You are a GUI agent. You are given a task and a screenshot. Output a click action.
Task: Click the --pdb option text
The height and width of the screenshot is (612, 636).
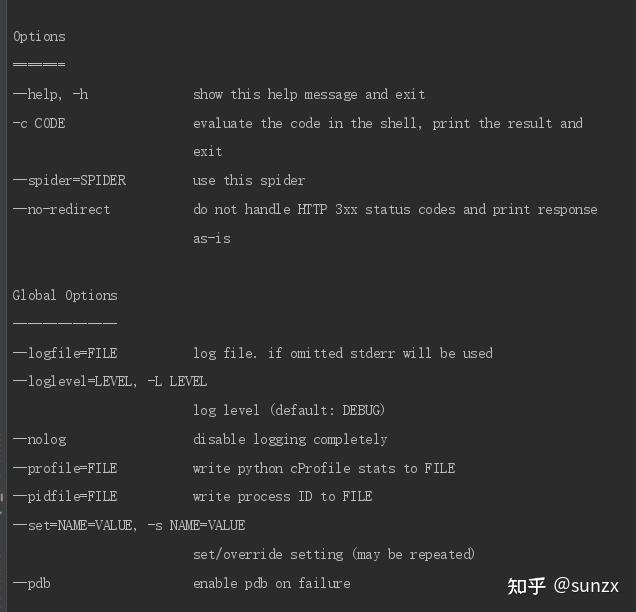(32, 583)
